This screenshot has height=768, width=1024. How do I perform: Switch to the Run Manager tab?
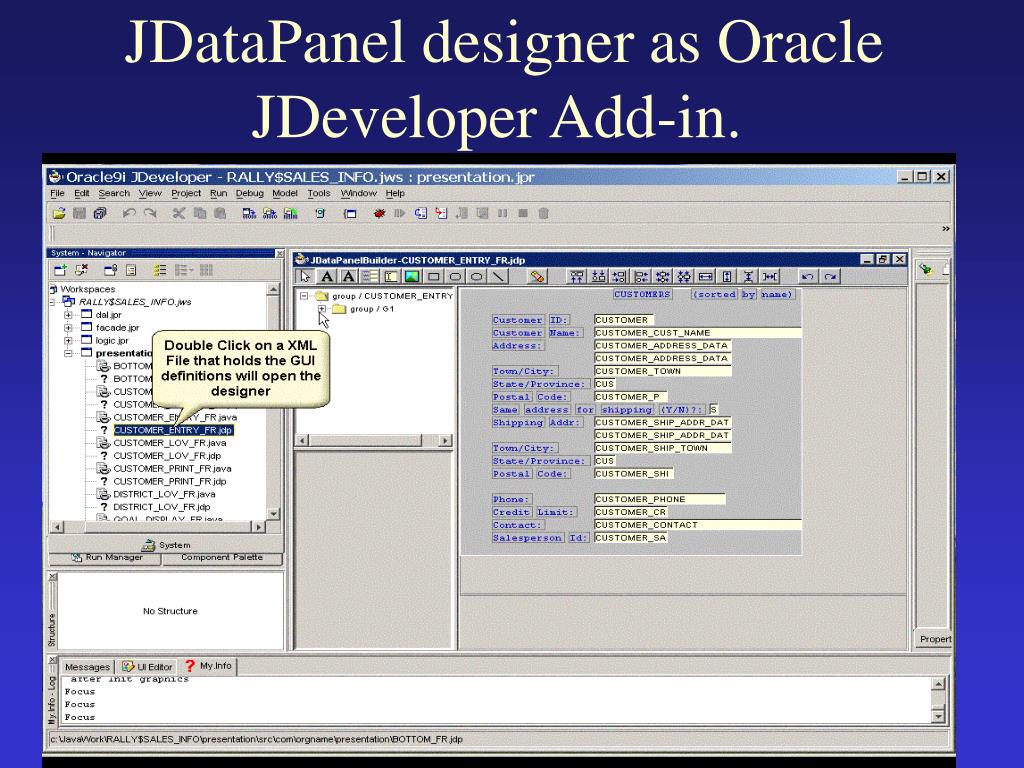[x=106, y=558]
